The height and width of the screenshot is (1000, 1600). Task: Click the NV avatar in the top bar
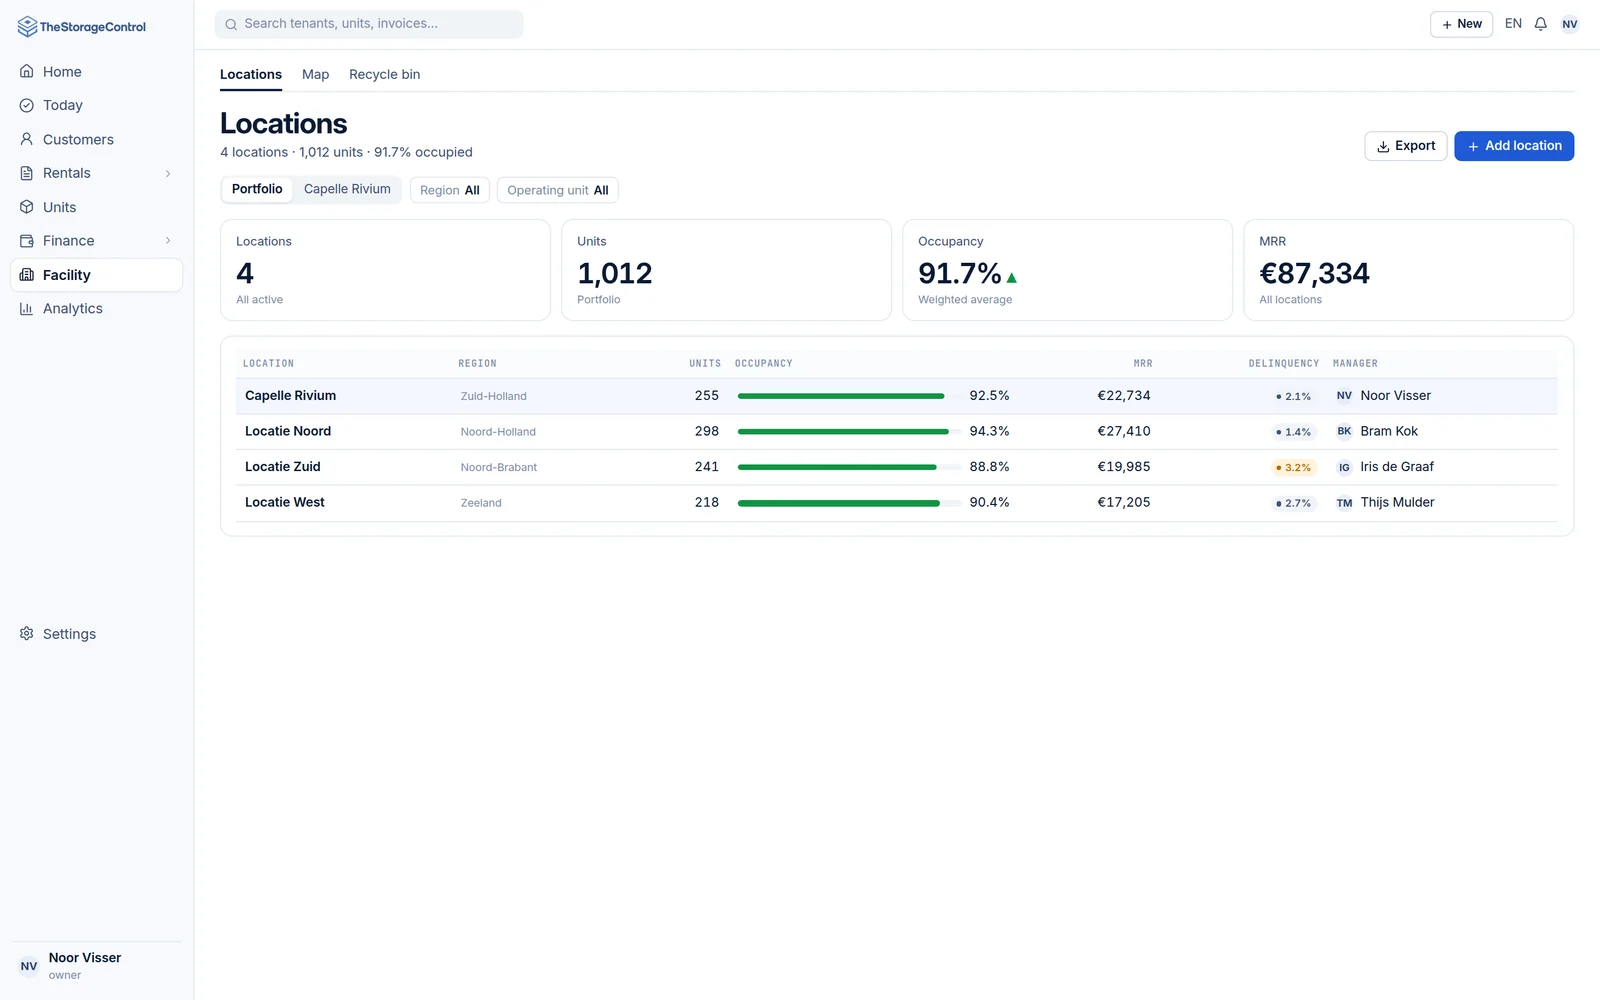(x=1570, y=24)
